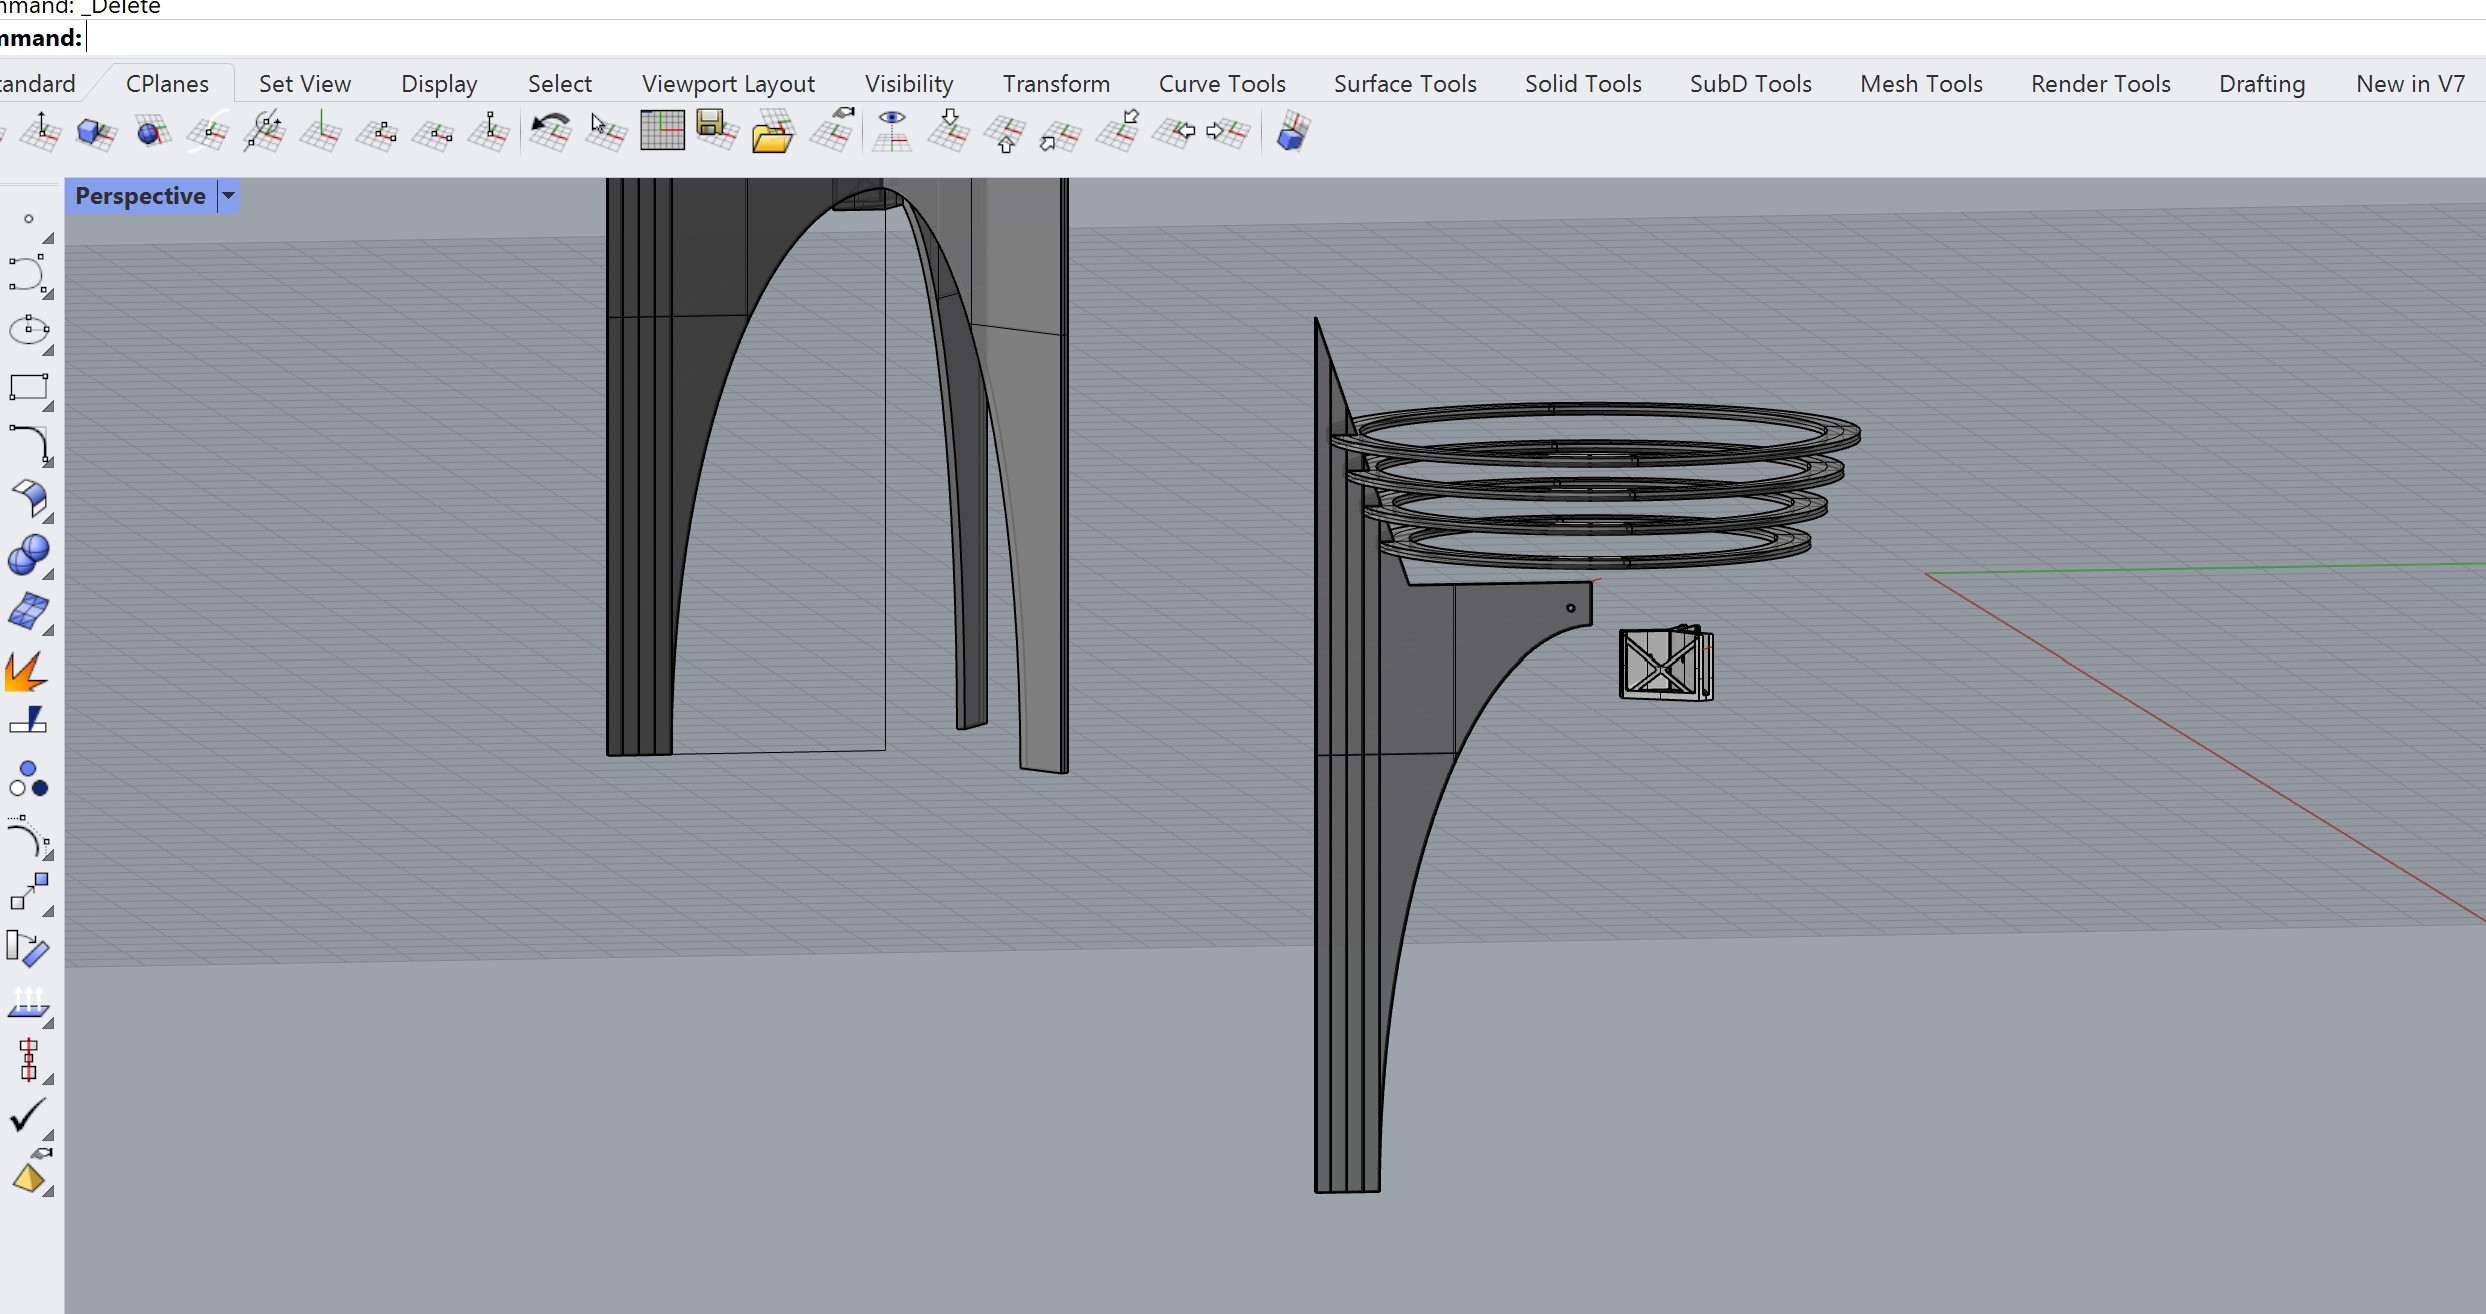
Task: Click the Explode tool icon
Action: click(x=27, y=671)
